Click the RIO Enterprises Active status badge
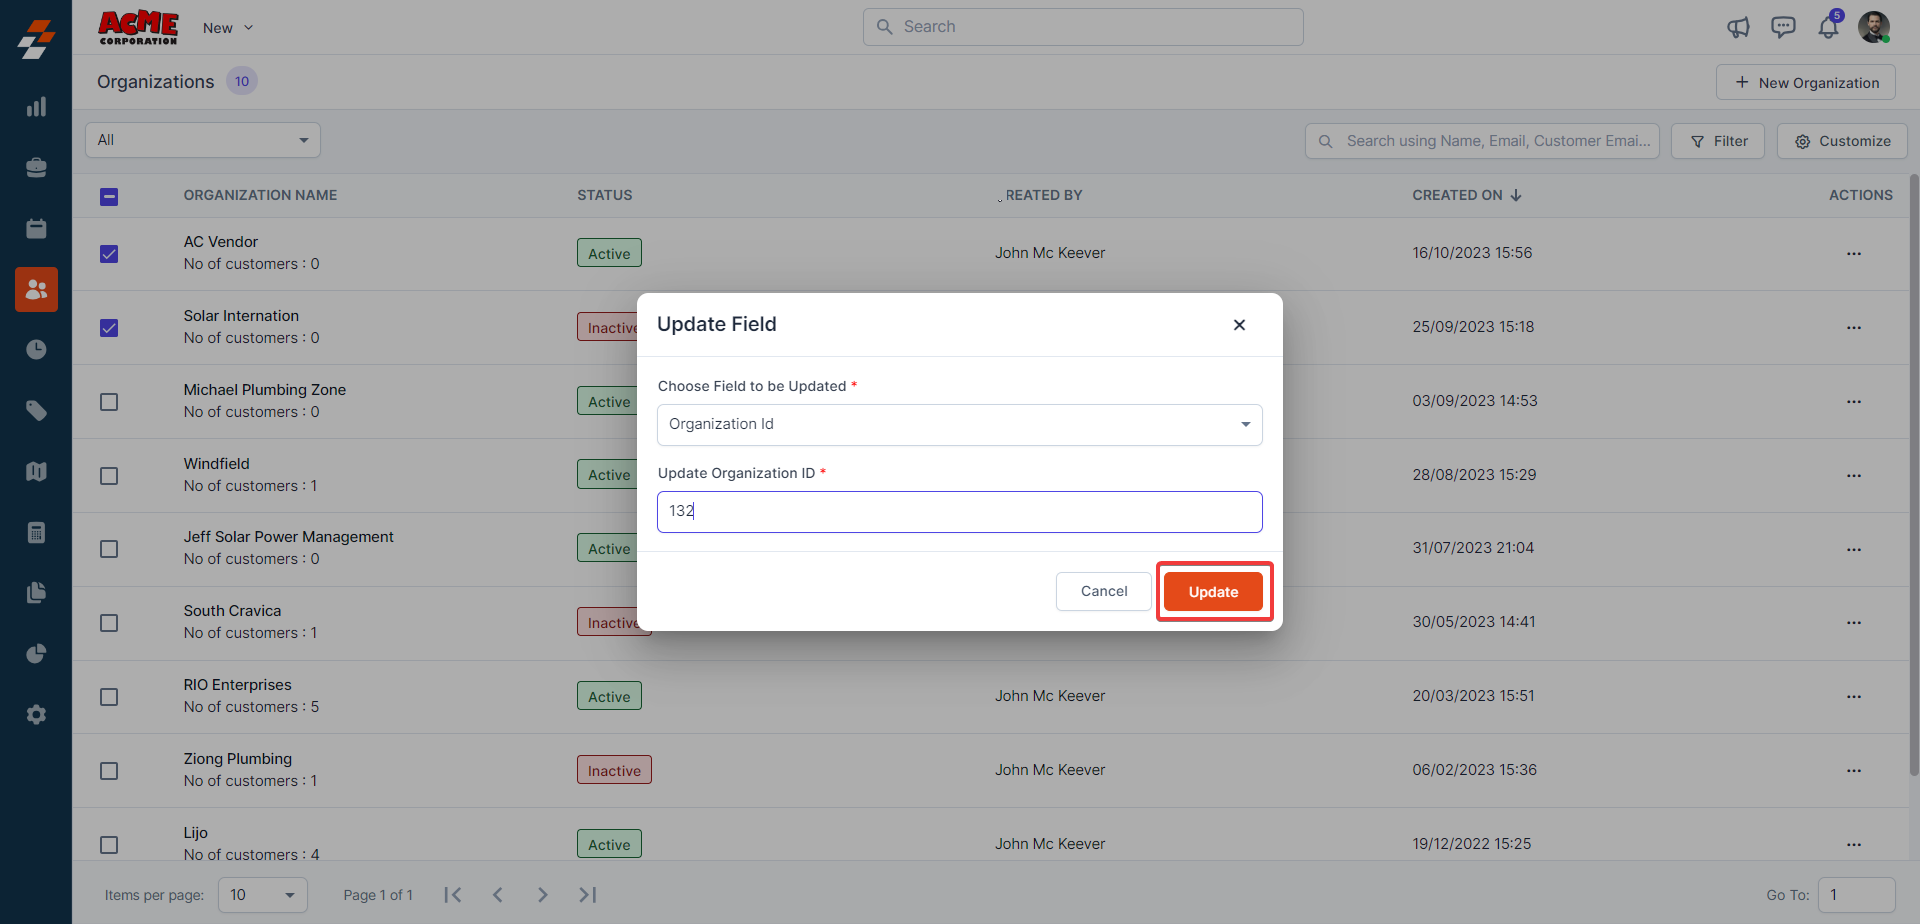The height and width of the screenshot is (924, 1920). (x=609, y=696)
